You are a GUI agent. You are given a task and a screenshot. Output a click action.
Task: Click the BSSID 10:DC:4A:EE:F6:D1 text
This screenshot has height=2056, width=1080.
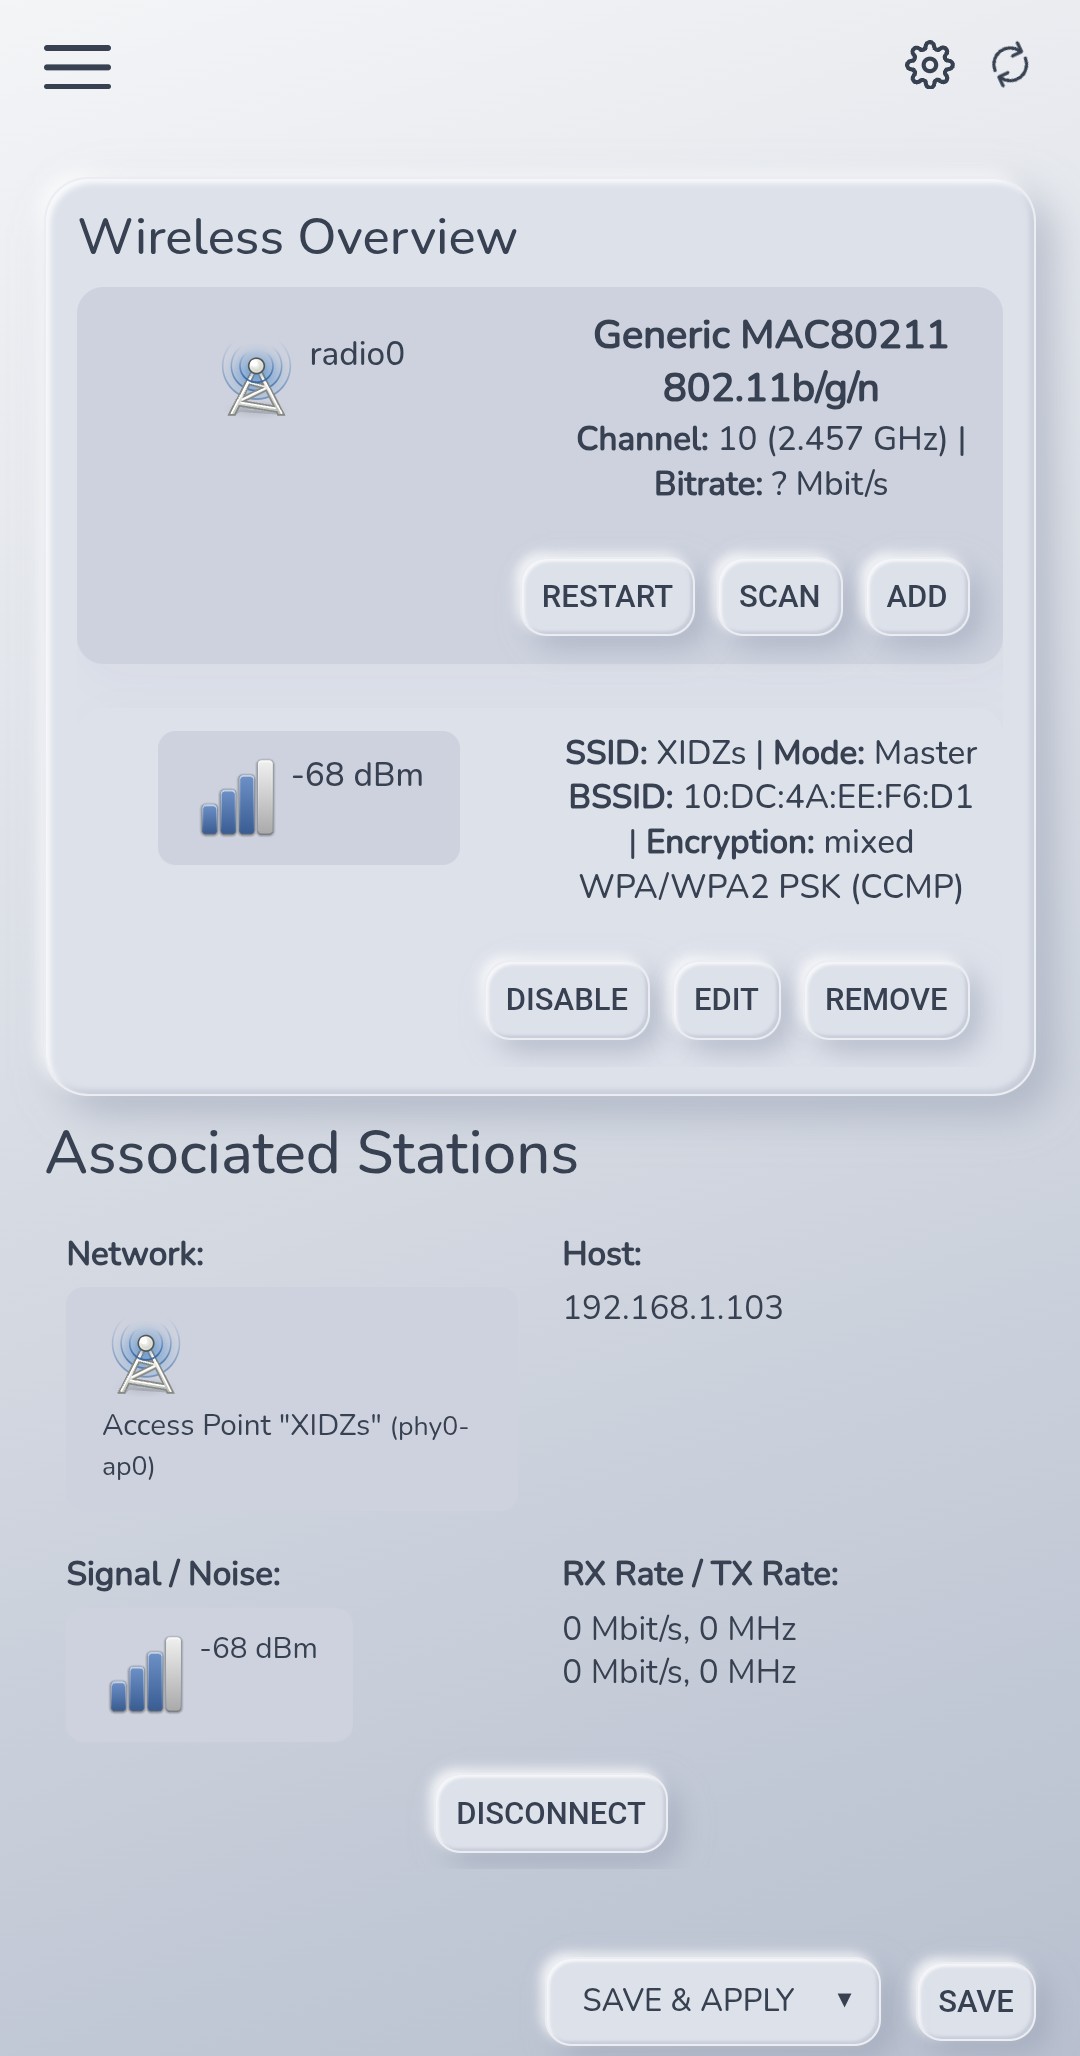(771, 797)
